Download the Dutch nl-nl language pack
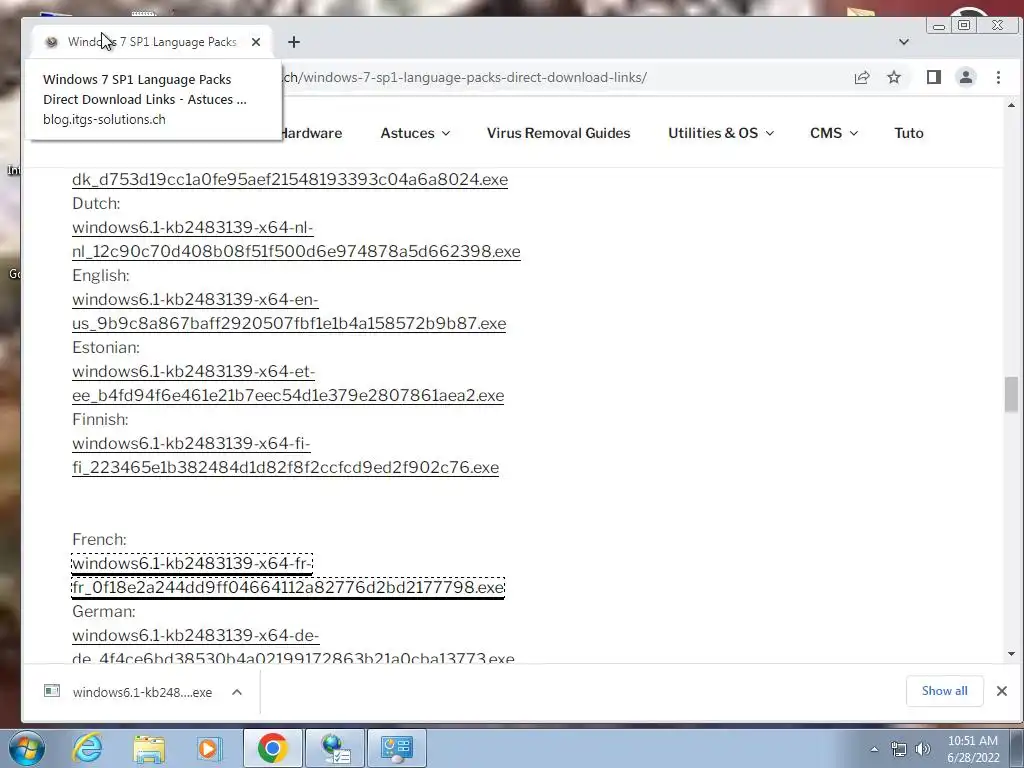The image size is (1024, 768). click(296, 240)
